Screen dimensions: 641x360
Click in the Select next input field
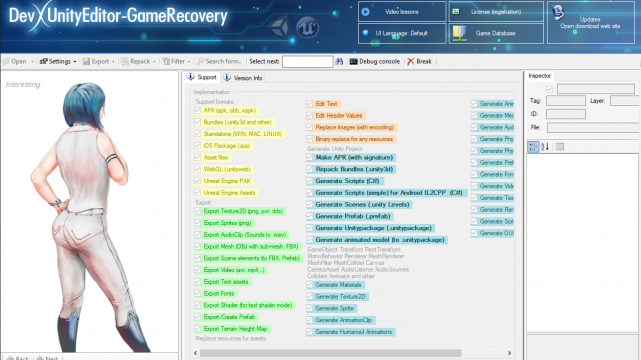tap(307, 62)
